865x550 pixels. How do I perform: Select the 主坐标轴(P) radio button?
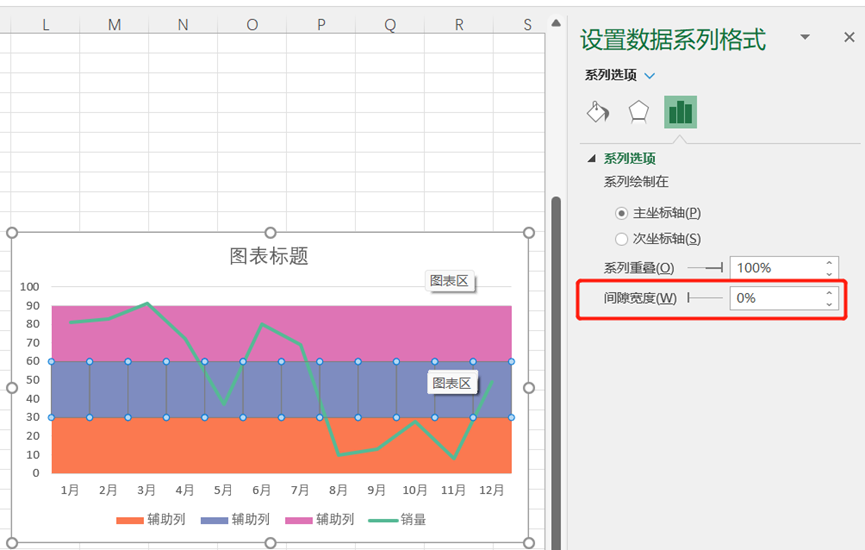pyautogui.click(x=621, y=213)
